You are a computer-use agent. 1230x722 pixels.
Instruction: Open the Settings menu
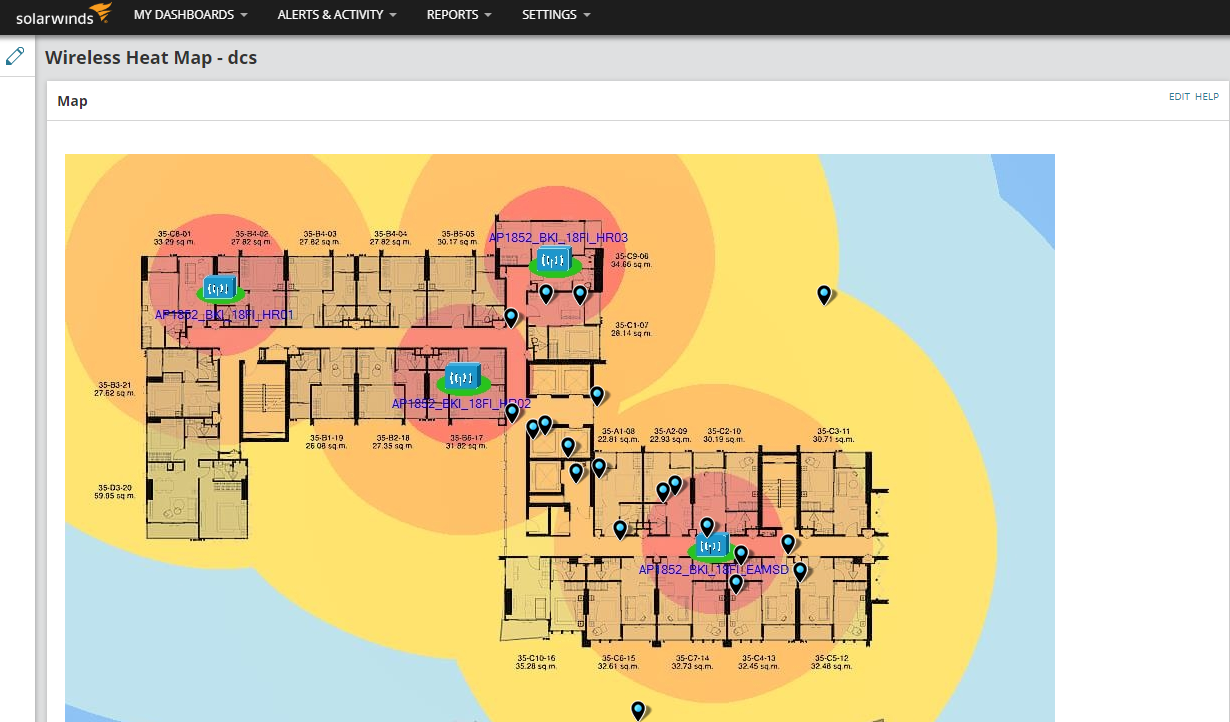click(x=556, y=15)
